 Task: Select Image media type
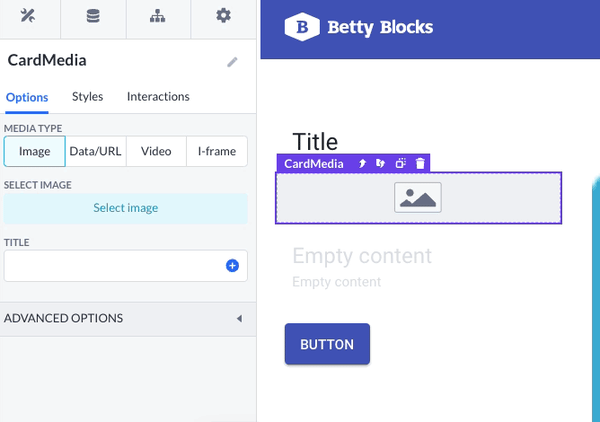click(34, 151)
